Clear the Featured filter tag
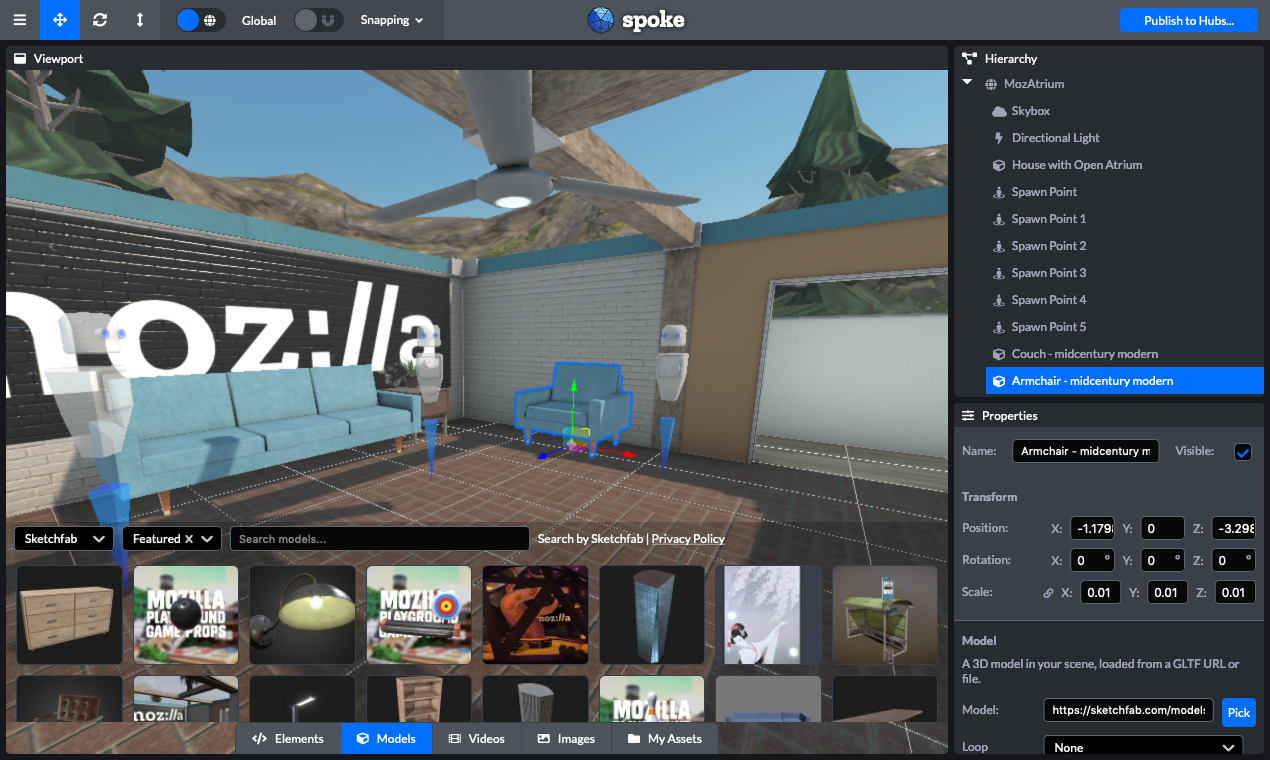 [189, 539]
